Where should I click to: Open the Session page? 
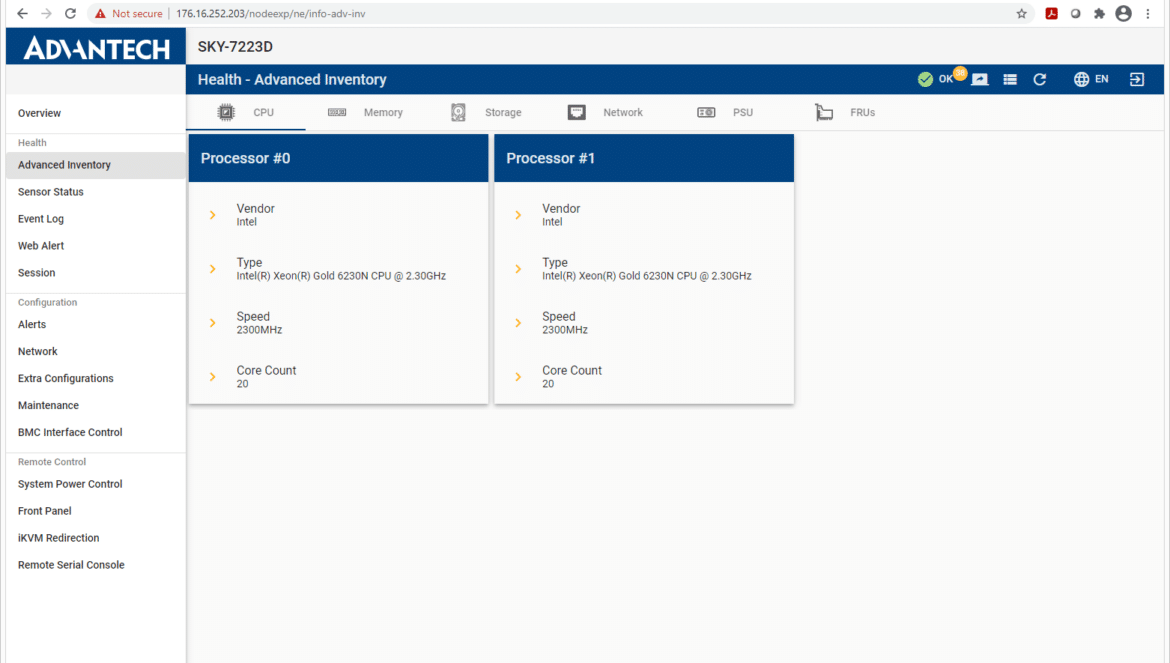[x=96, y=273]
